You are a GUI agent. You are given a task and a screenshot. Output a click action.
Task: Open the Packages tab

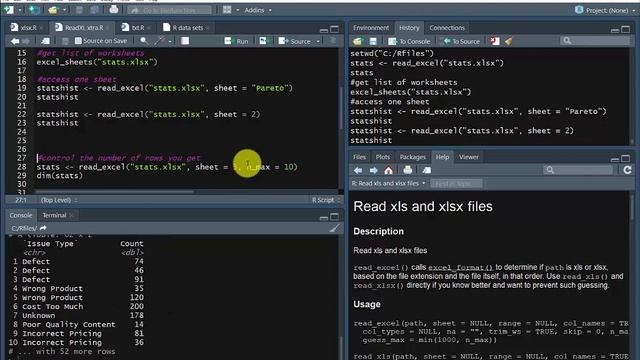[412, 157]
